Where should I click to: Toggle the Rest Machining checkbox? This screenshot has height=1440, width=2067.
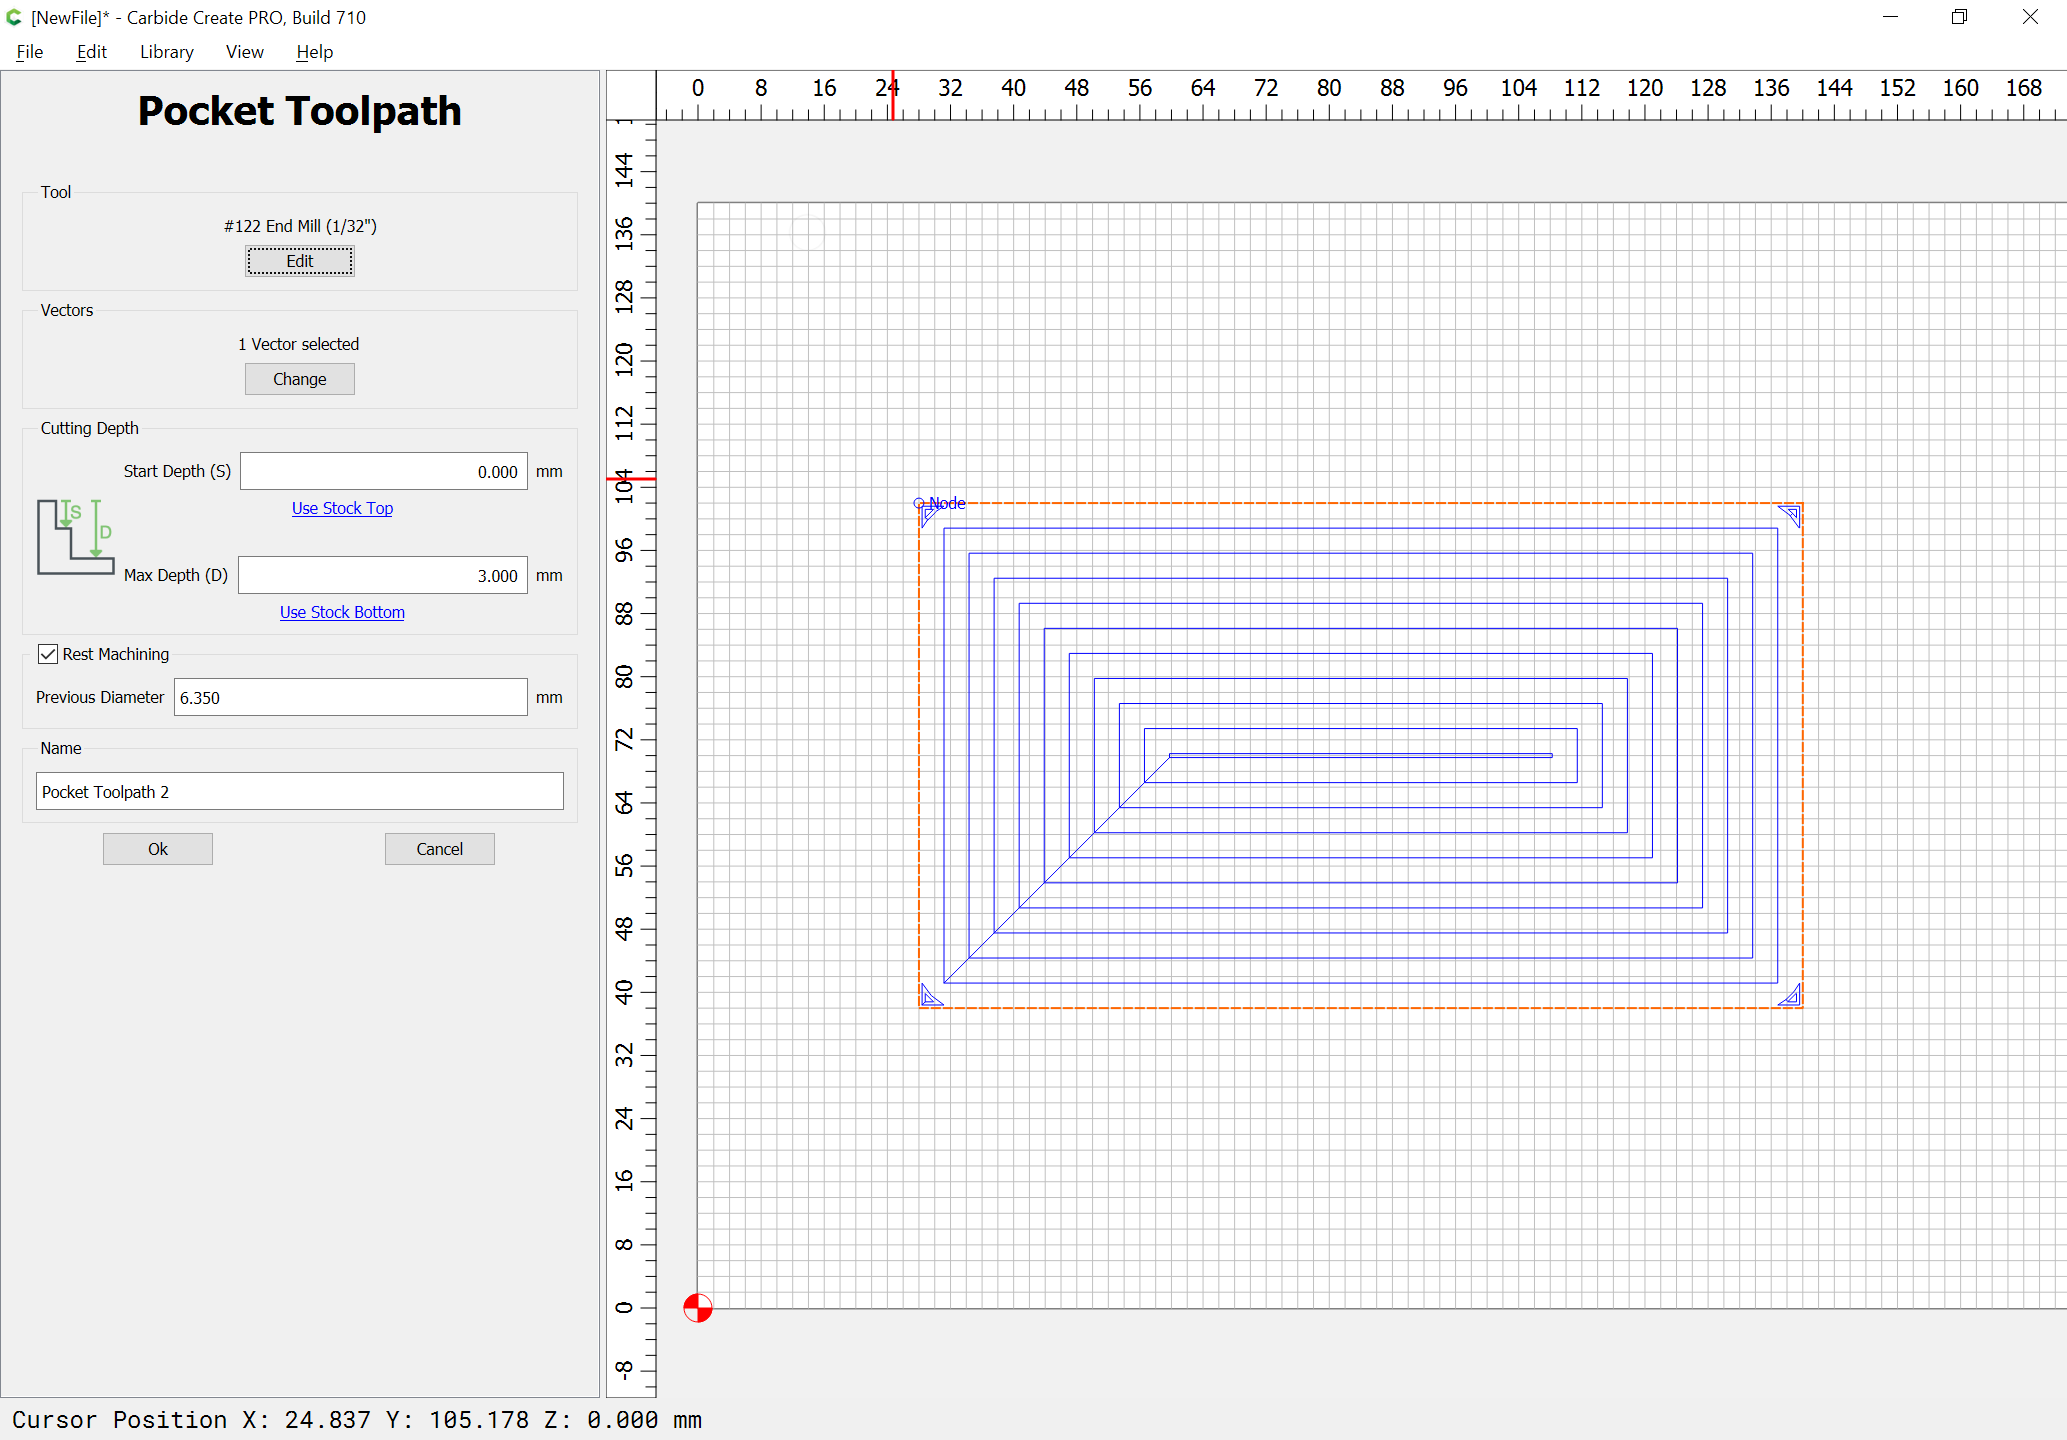48,654
